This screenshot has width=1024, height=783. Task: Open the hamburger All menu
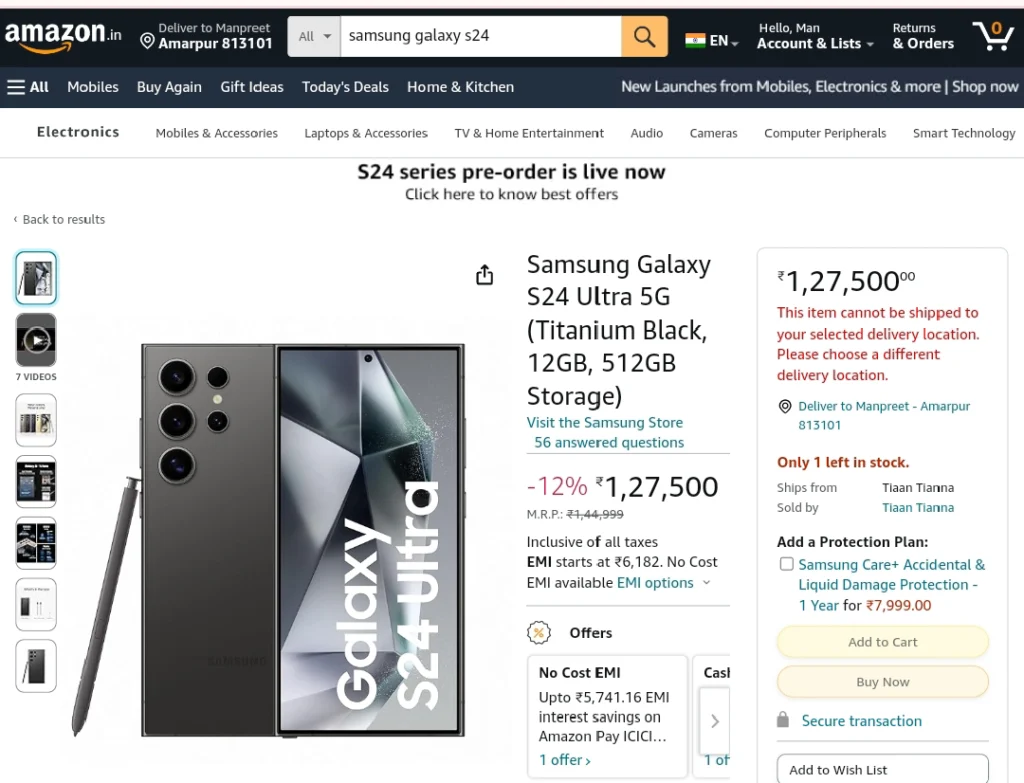point(28,87)
